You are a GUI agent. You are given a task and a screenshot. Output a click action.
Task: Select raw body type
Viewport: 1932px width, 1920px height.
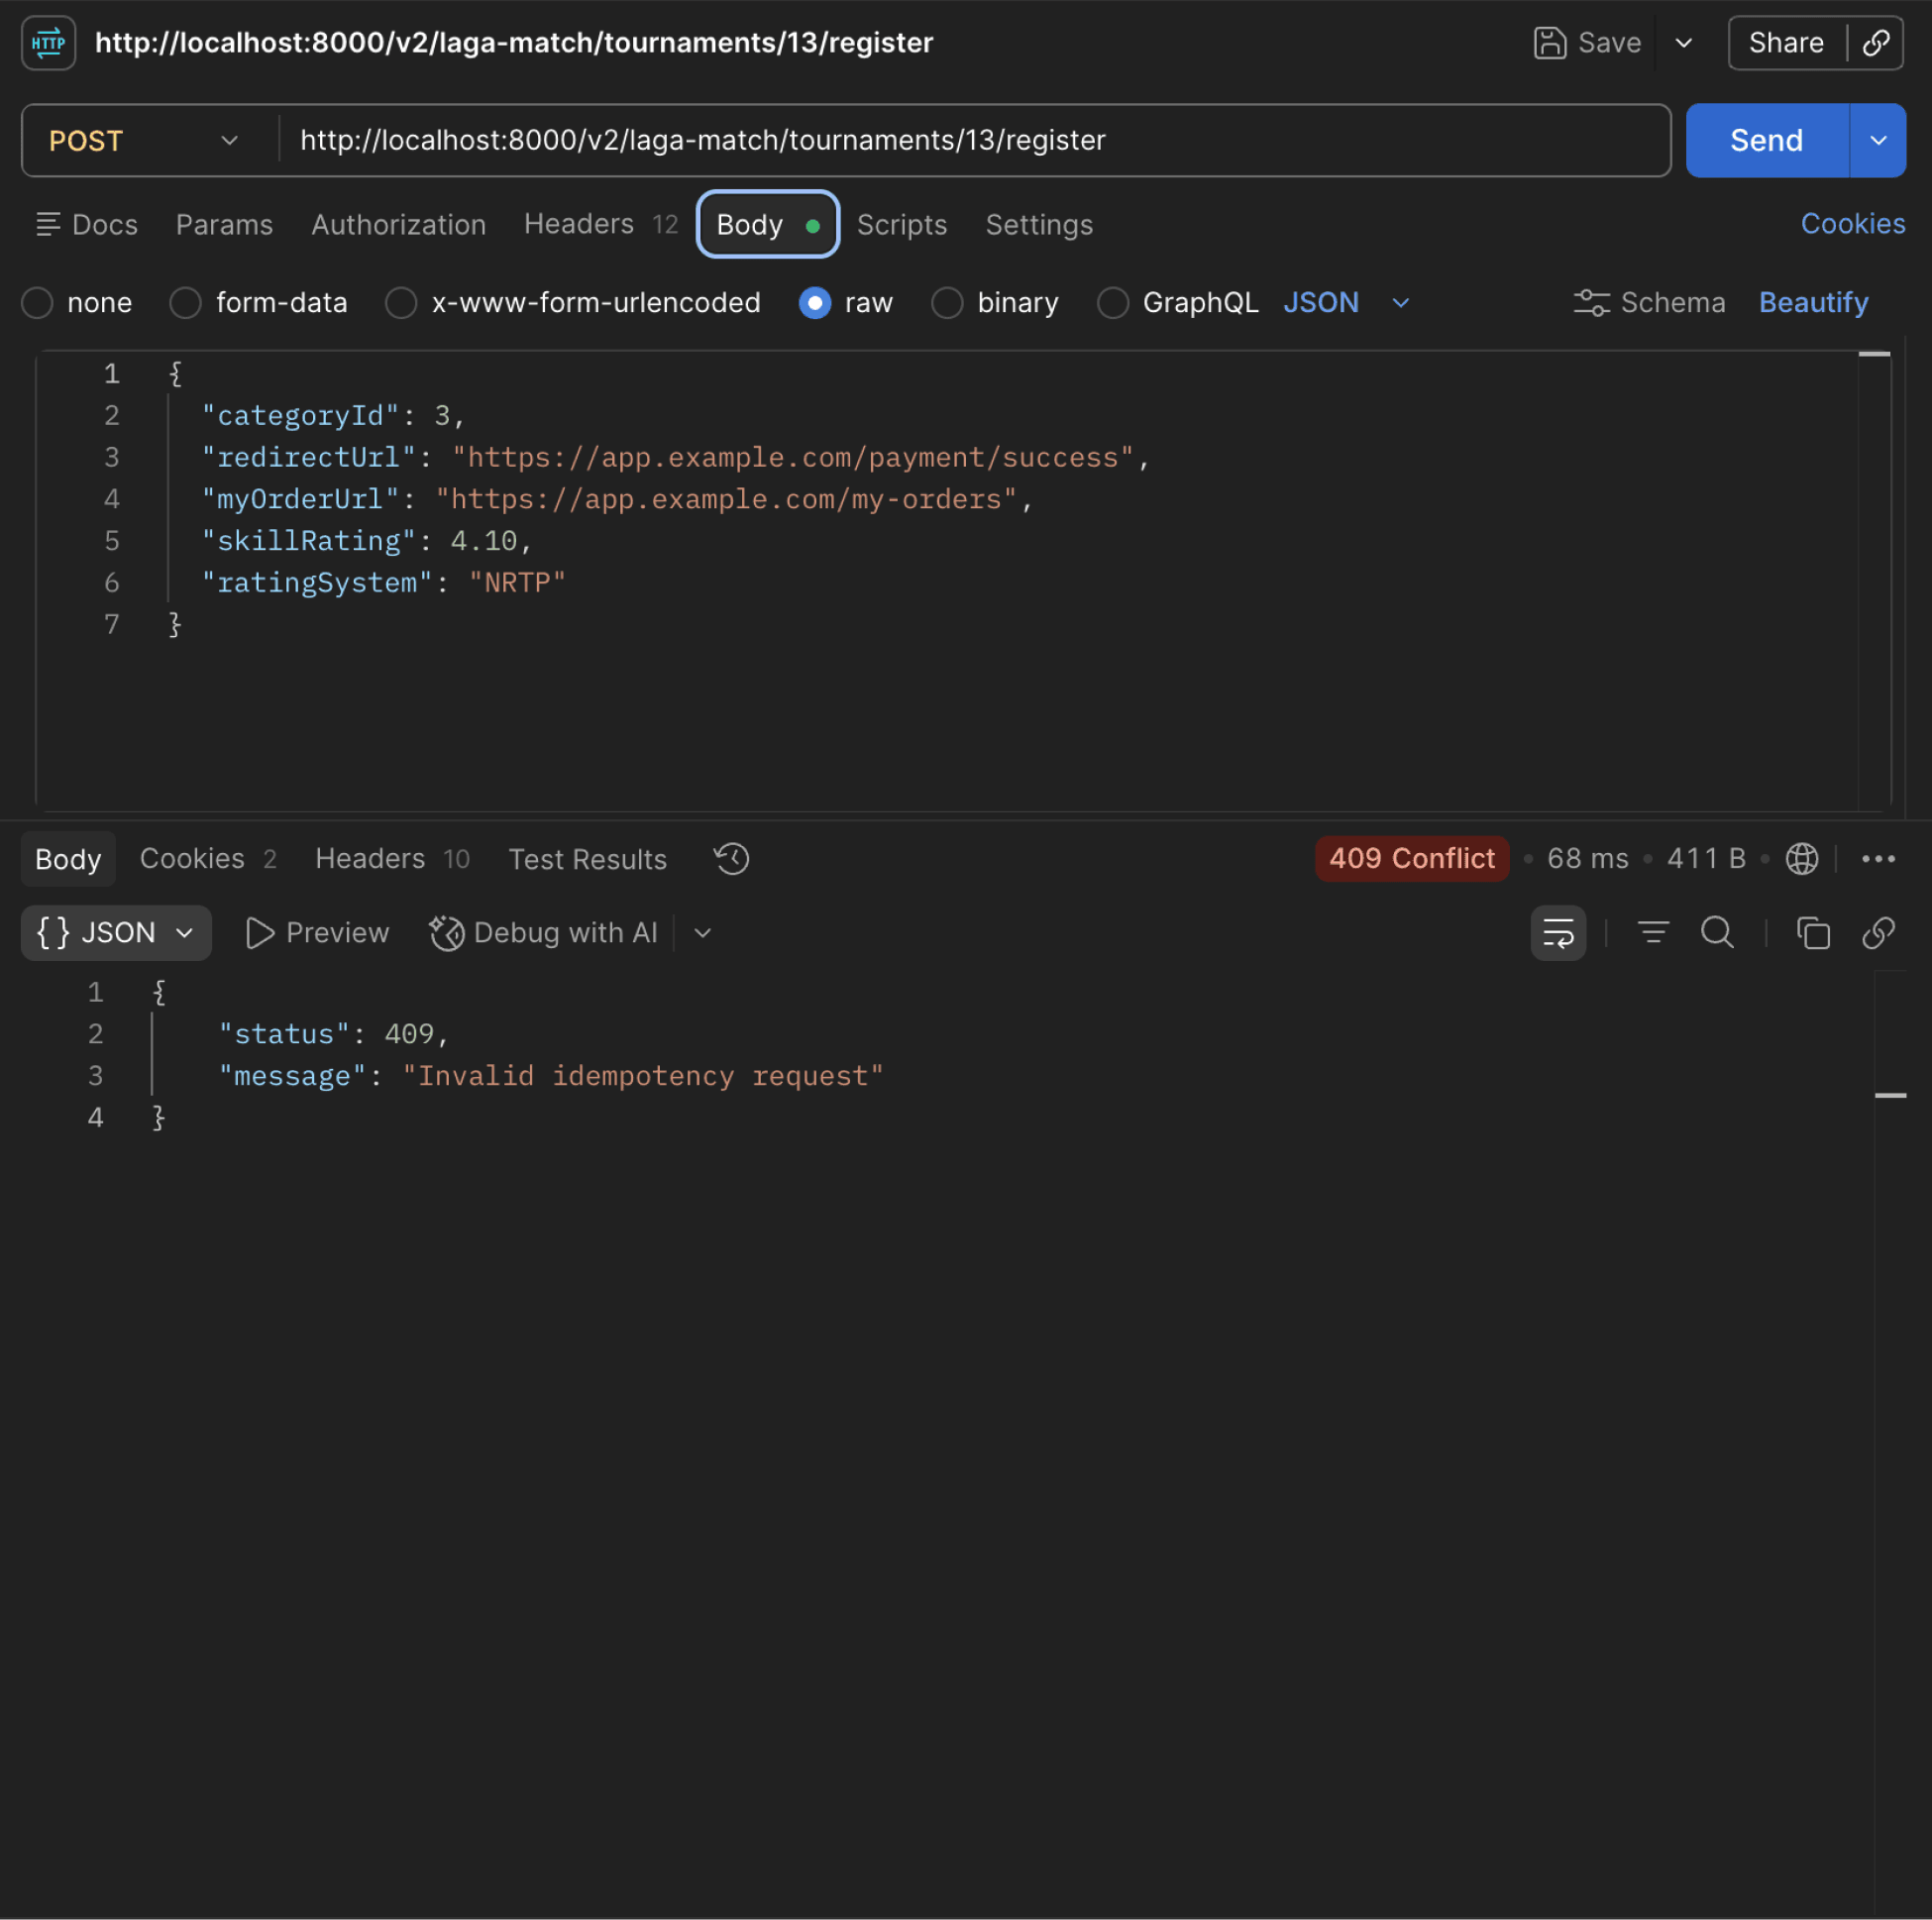pos(814,302)
